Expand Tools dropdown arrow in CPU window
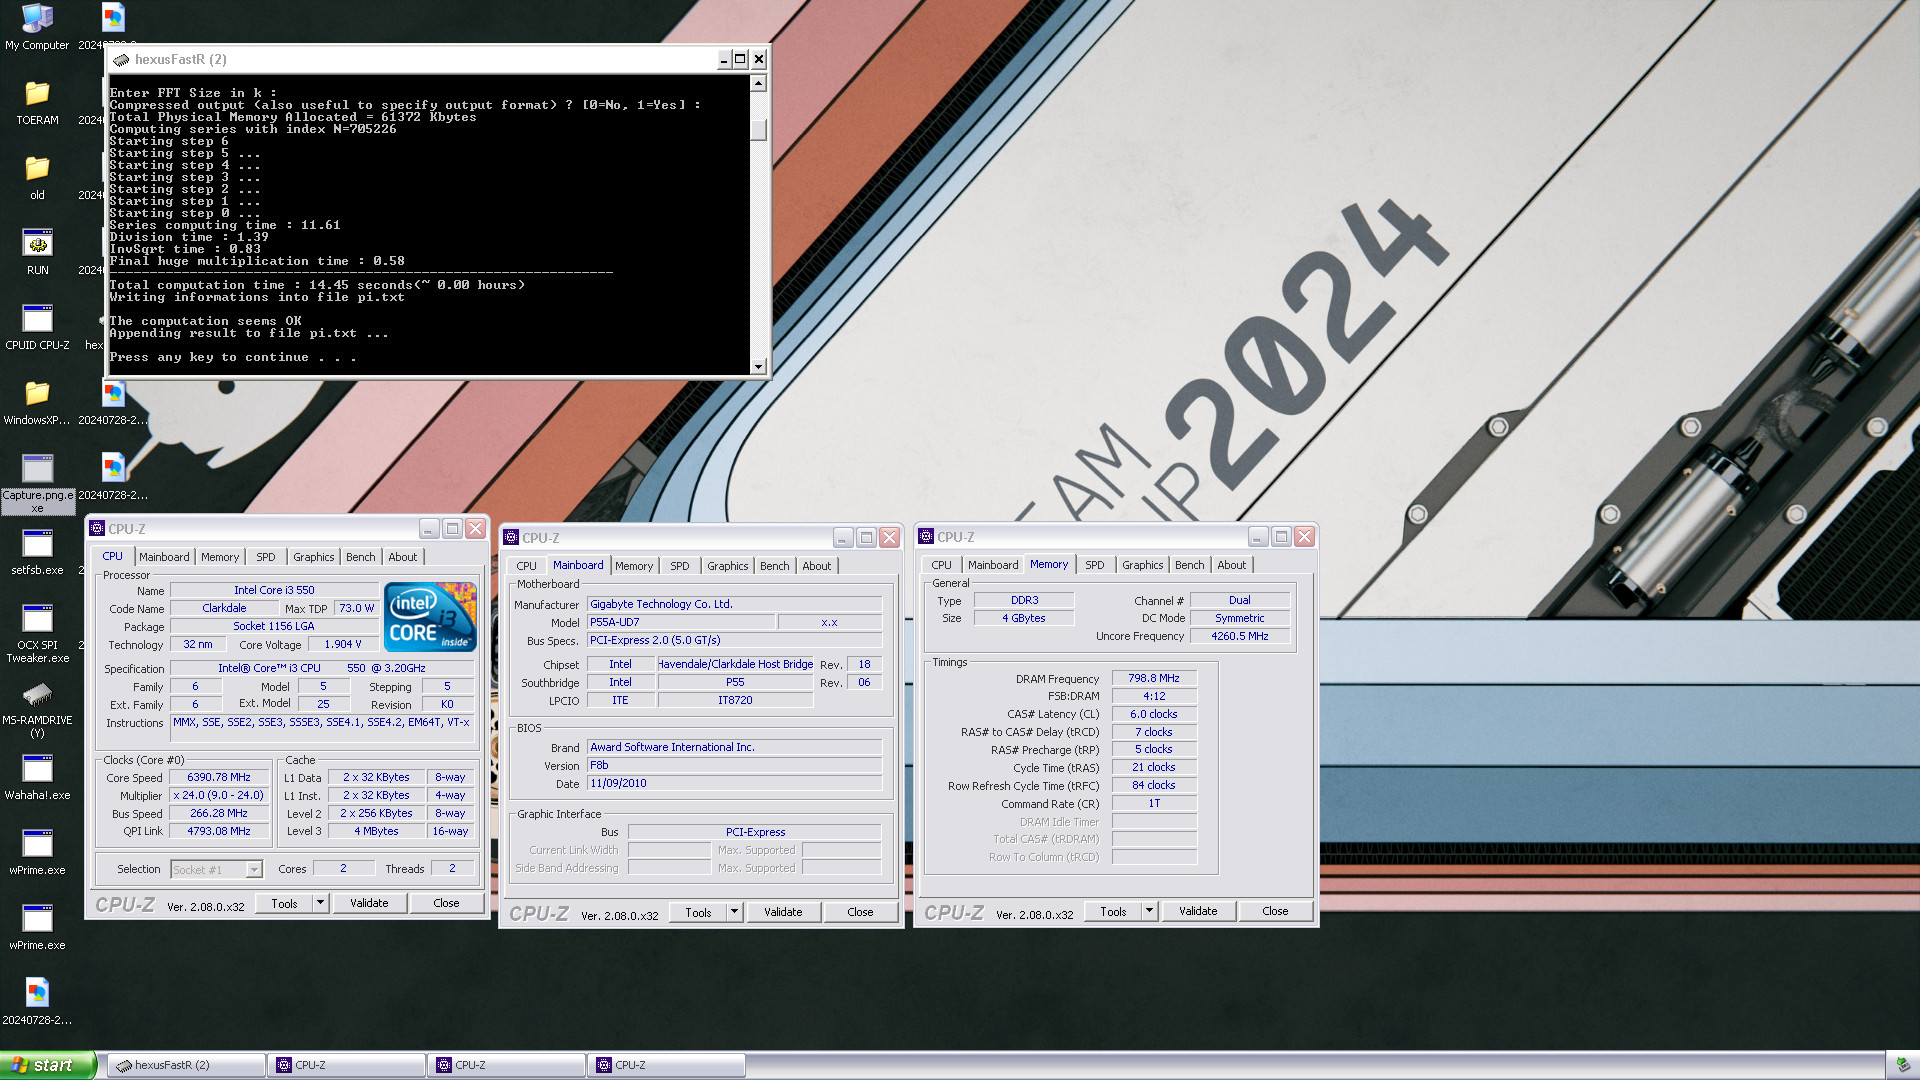 click(x=320, y=903)
